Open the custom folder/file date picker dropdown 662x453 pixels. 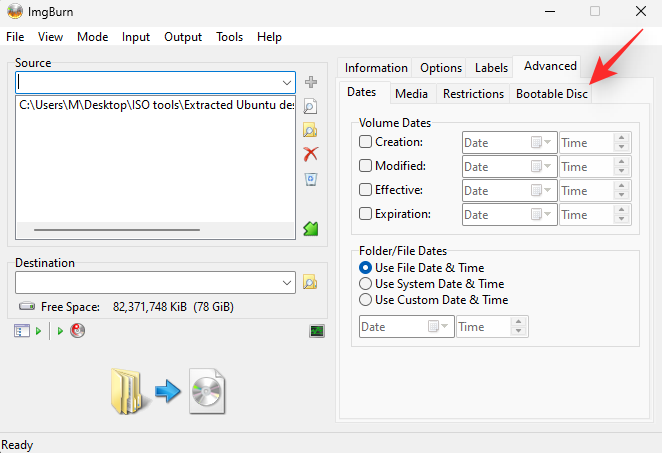pyautogui.click(x=438, y=326)
